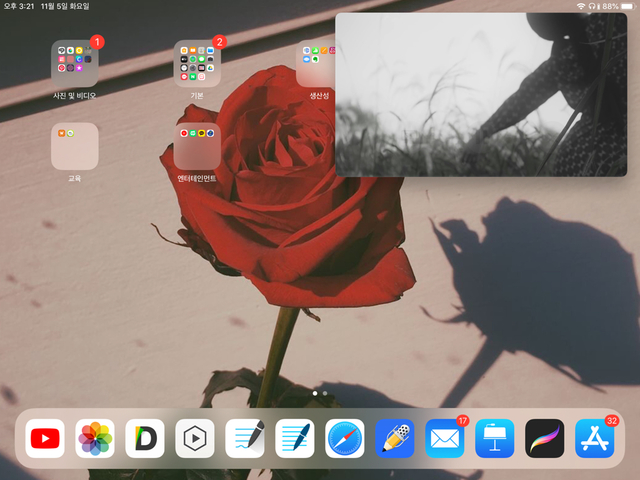Expand the 사진 및 비디오 folder
This screenshot has width=640, height=480.
click(75, 64)
